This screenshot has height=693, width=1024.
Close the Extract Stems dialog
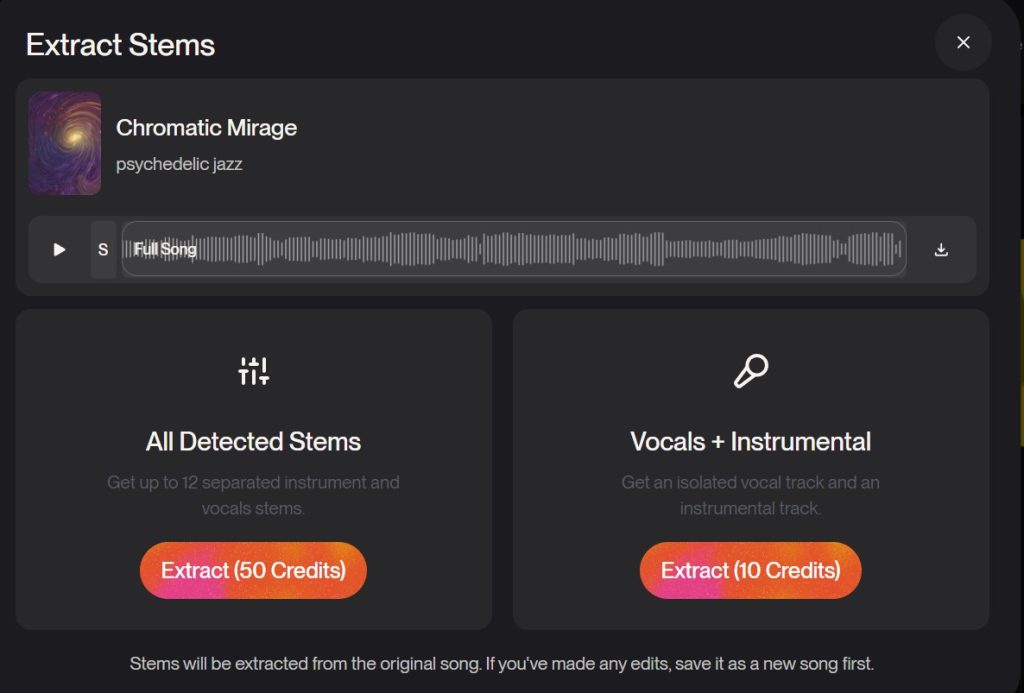(963, 42)
